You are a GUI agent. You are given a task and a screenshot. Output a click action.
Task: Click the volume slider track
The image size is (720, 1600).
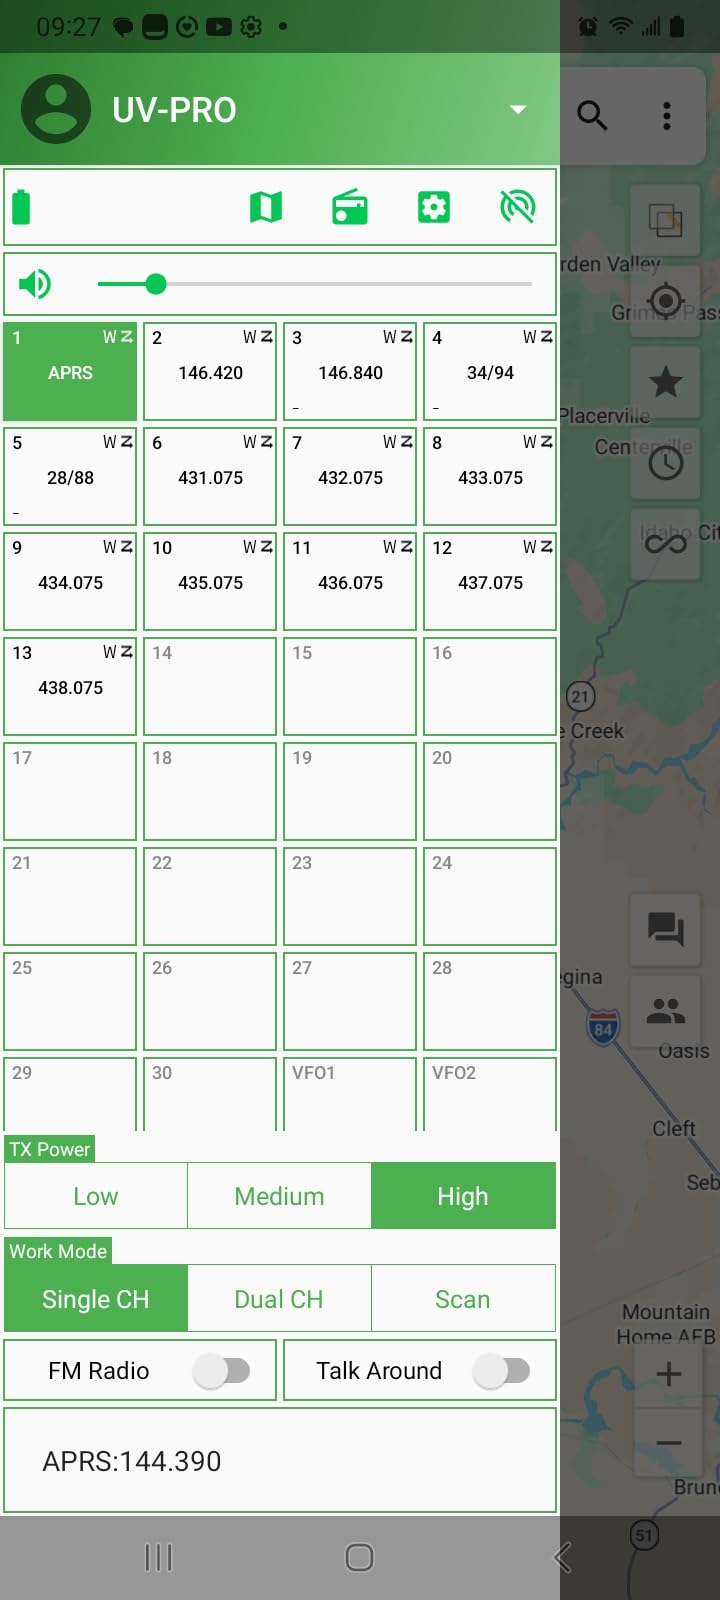click(x=315, y=284)
